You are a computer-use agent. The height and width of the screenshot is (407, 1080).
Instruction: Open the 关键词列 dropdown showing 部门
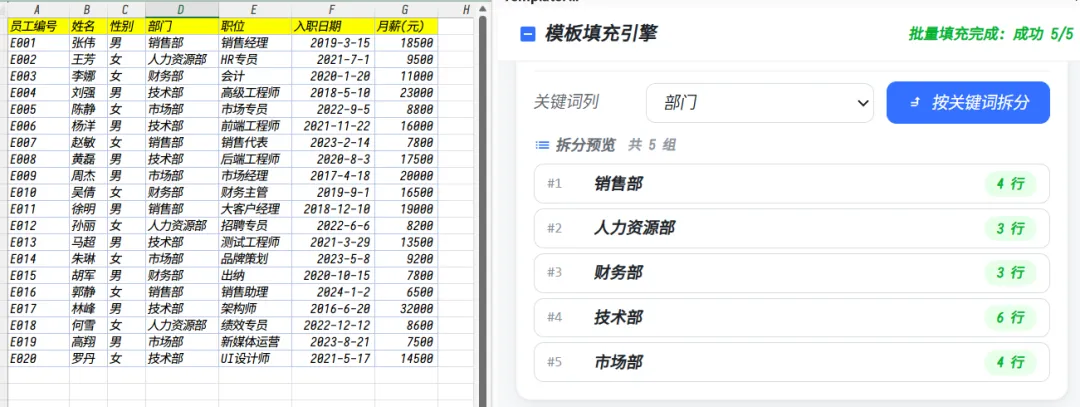coord(760,103)
